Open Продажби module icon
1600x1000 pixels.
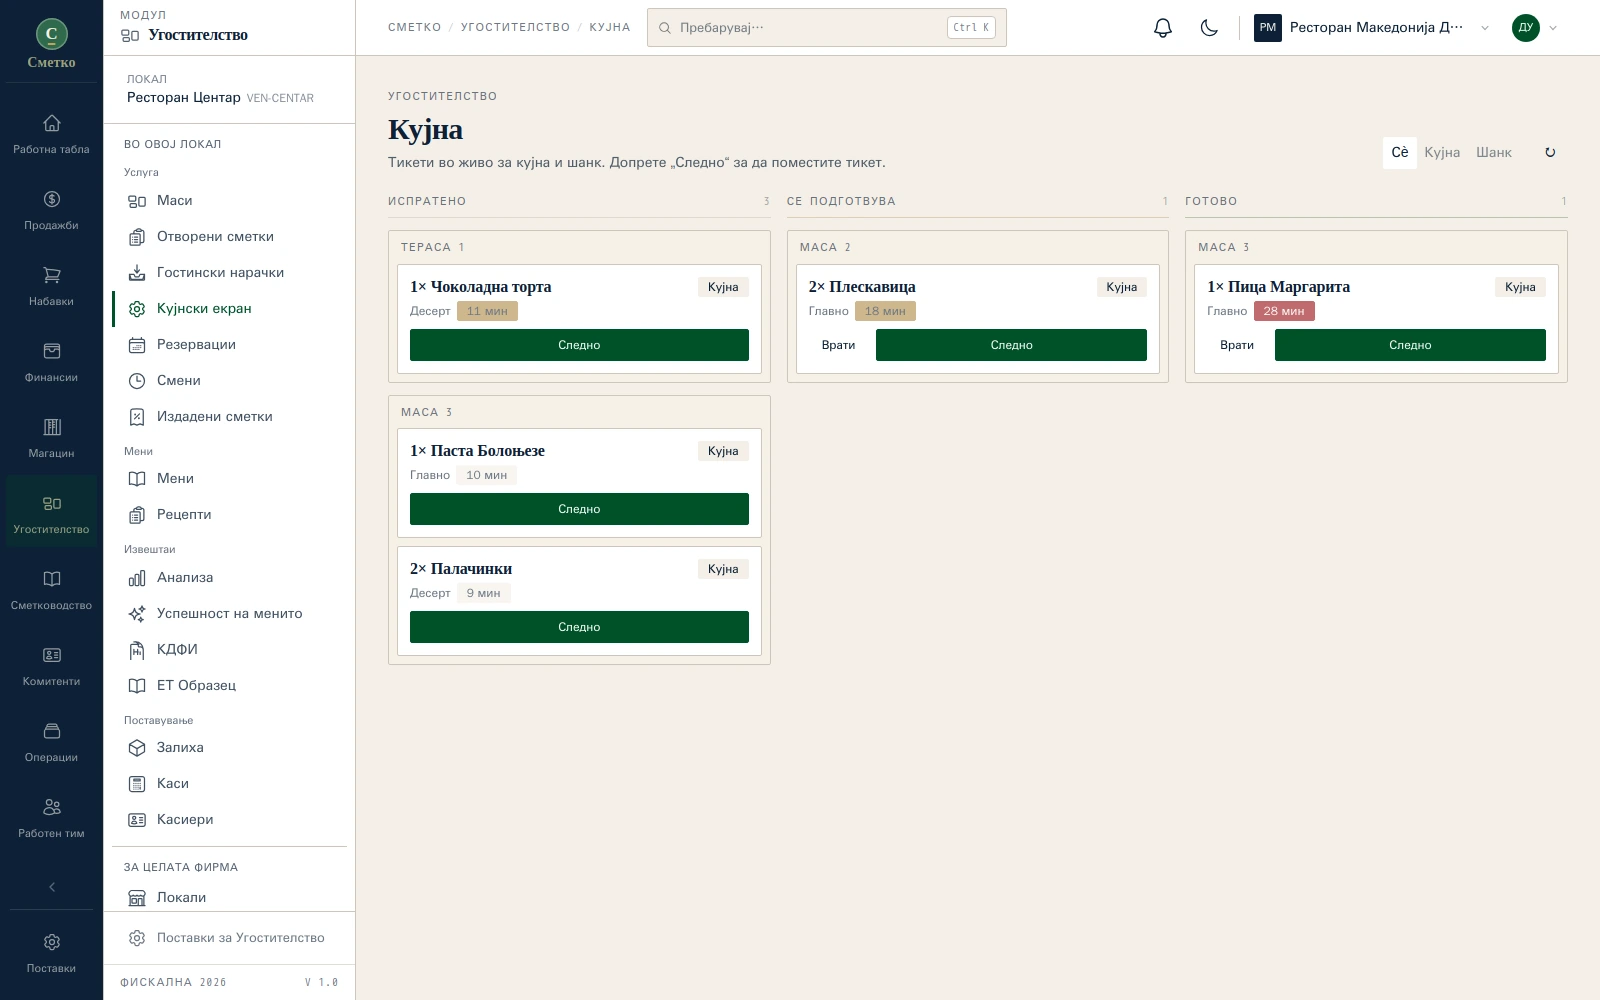point(51,211)
